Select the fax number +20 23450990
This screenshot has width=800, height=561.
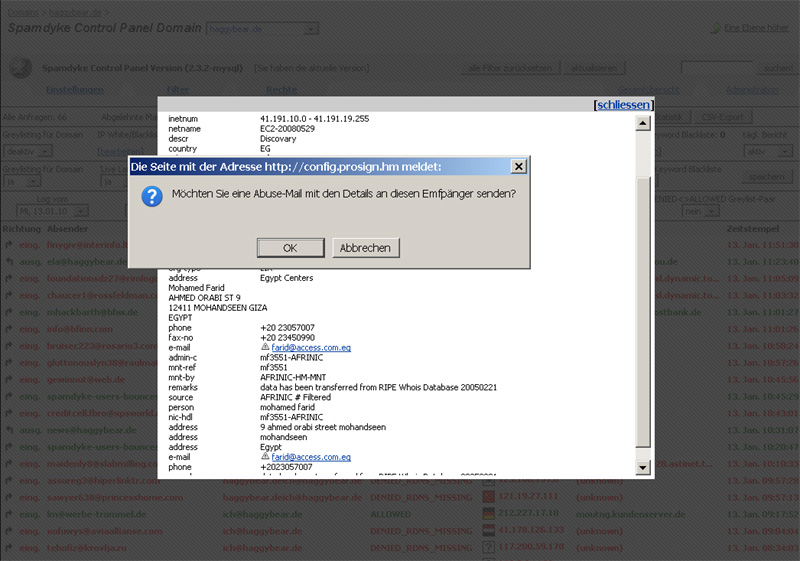tap(287, 338)
